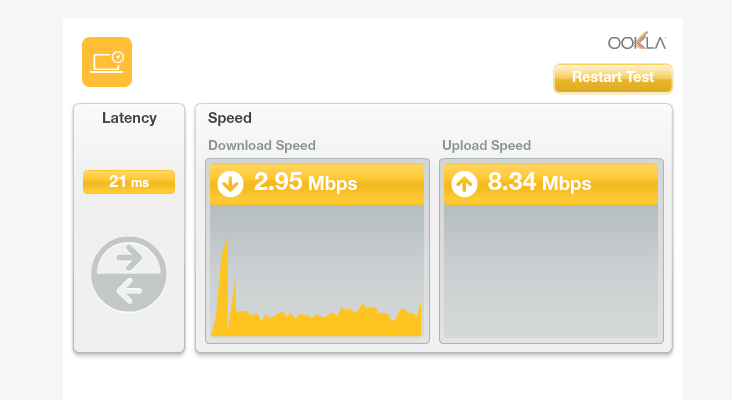Viewport: 732px width, 400px height.
Task: Select the Latency panel heading
Action: (x=129, y=118)
